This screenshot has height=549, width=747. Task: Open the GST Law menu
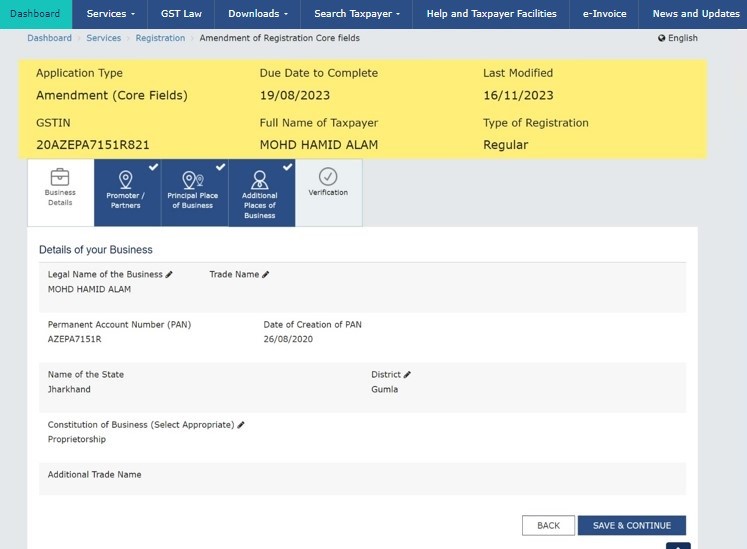(181, 14)
